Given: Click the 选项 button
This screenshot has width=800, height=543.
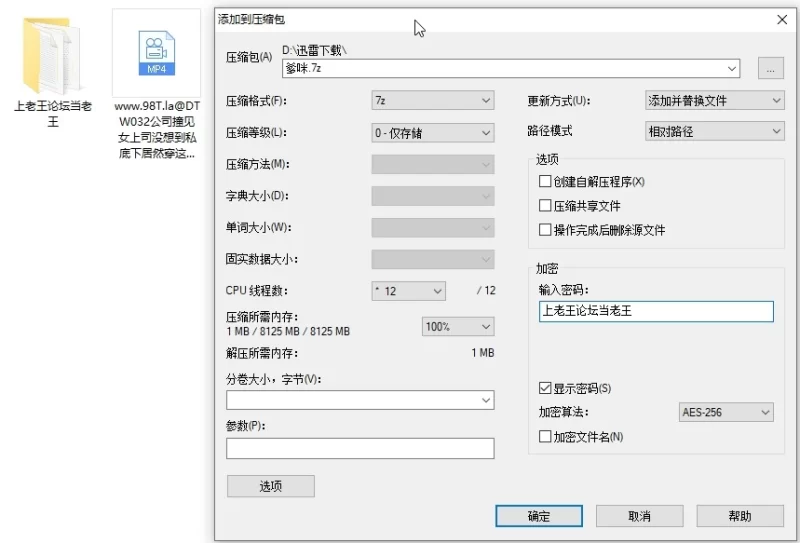Looking at the screenshot, I should click(x=271, y=486).
